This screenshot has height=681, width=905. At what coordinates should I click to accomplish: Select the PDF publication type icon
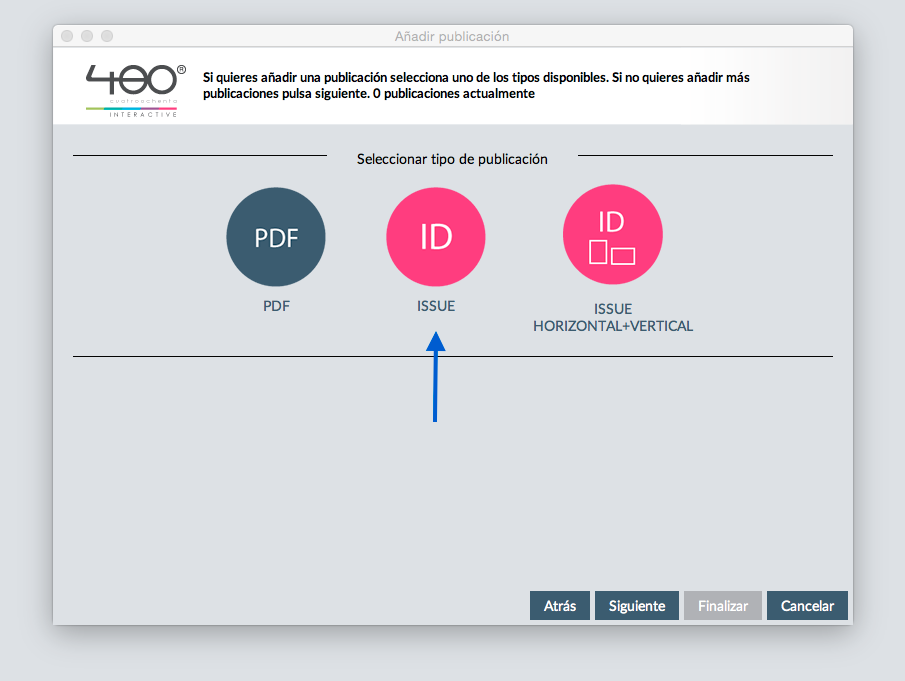(x=276, y=237)
